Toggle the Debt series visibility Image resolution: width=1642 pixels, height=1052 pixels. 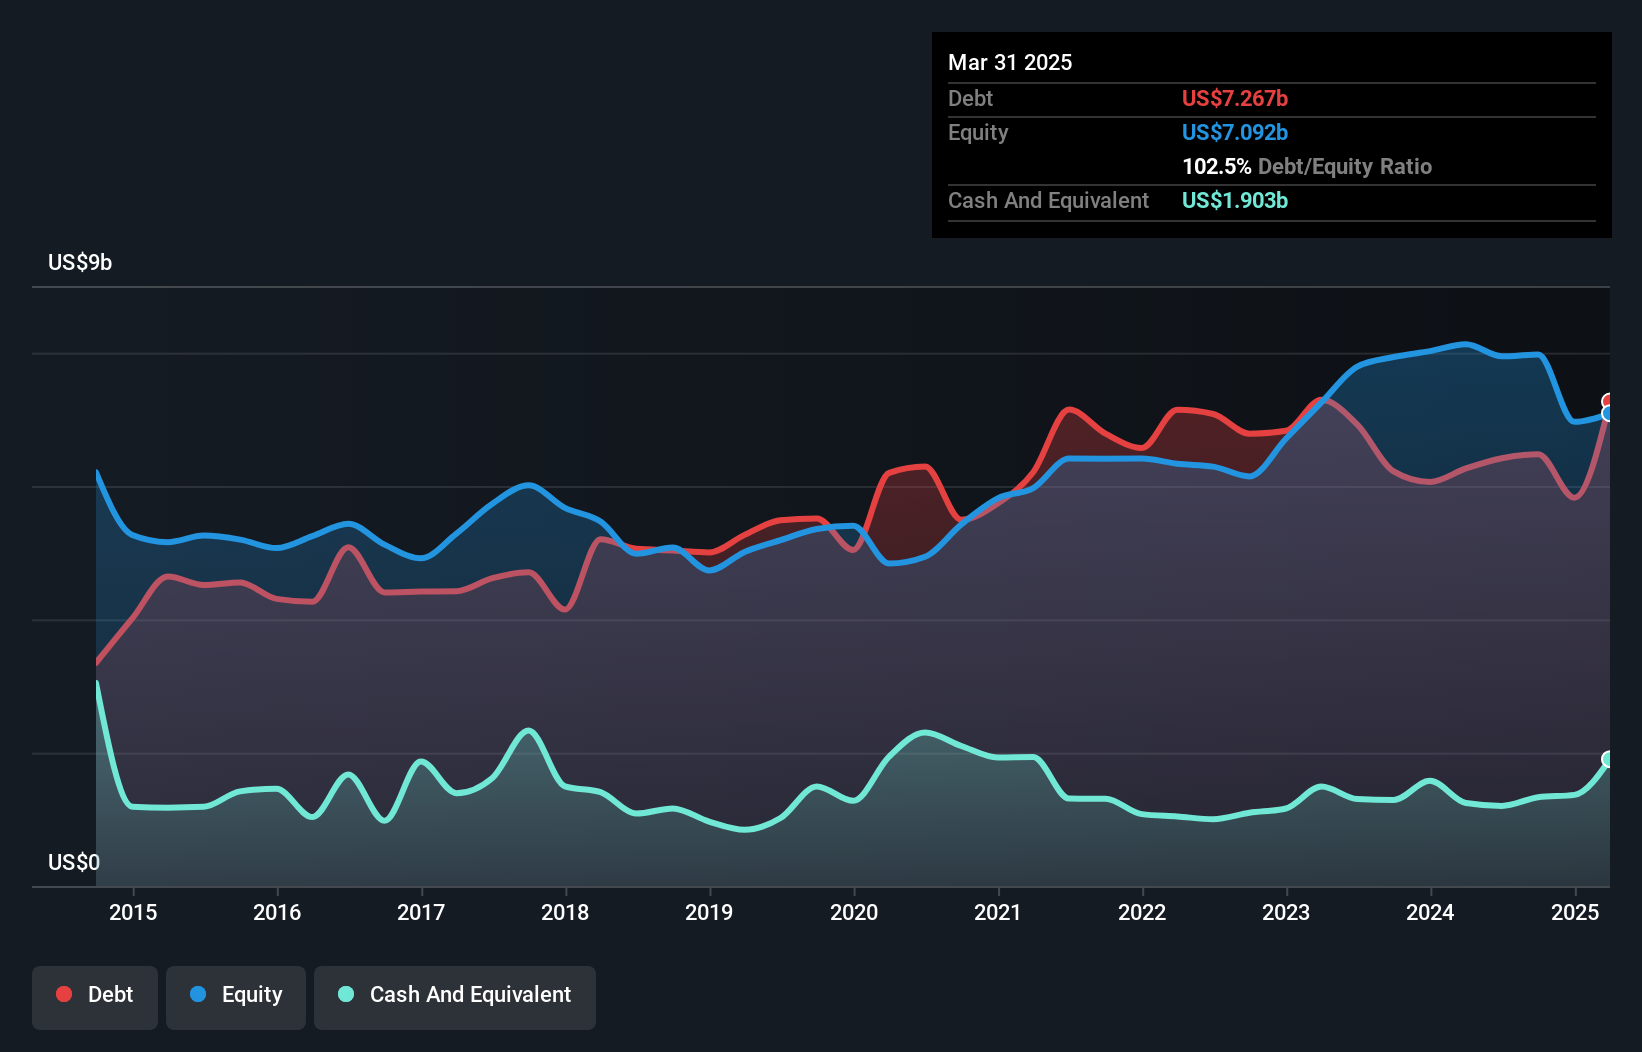point(94,996)
